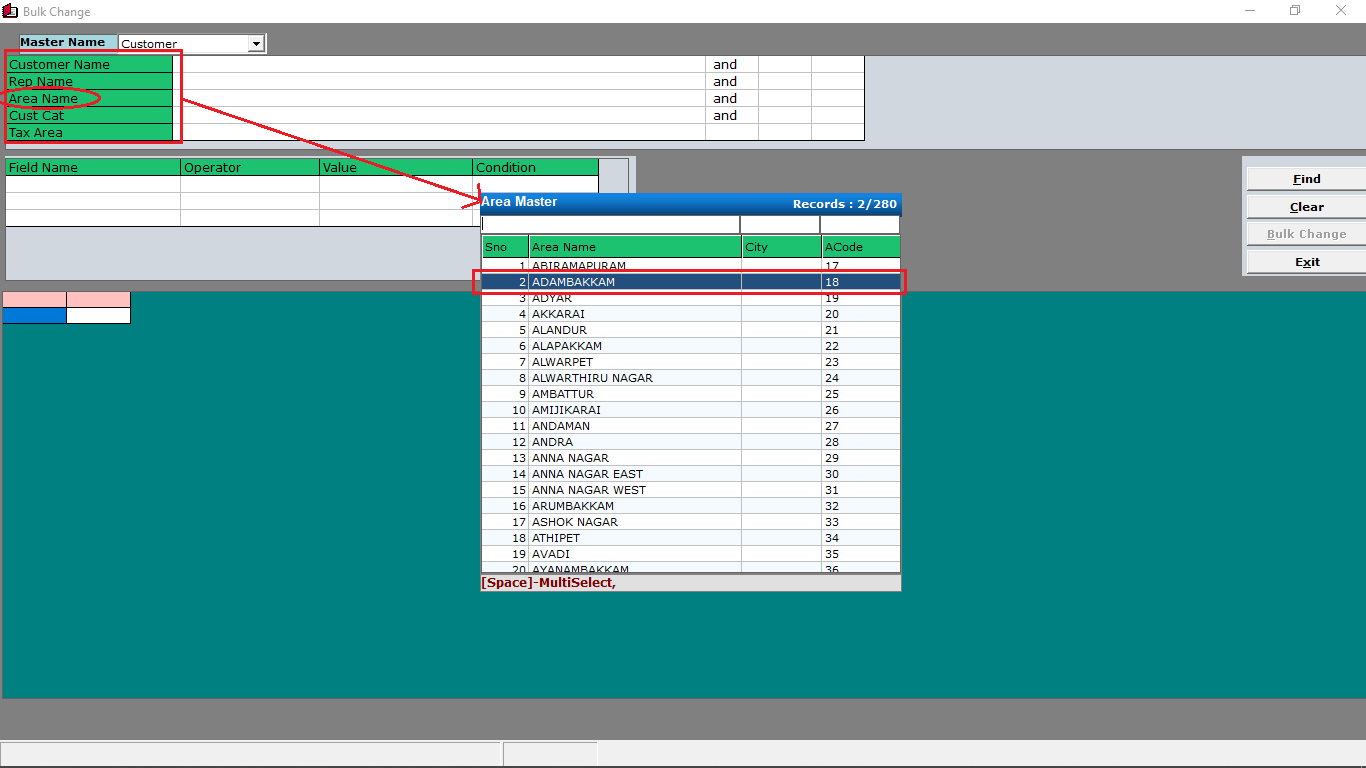Select AMBATTUR in the Area Master list
Screen dimensions: 1366x768
(x=691, y=394)
